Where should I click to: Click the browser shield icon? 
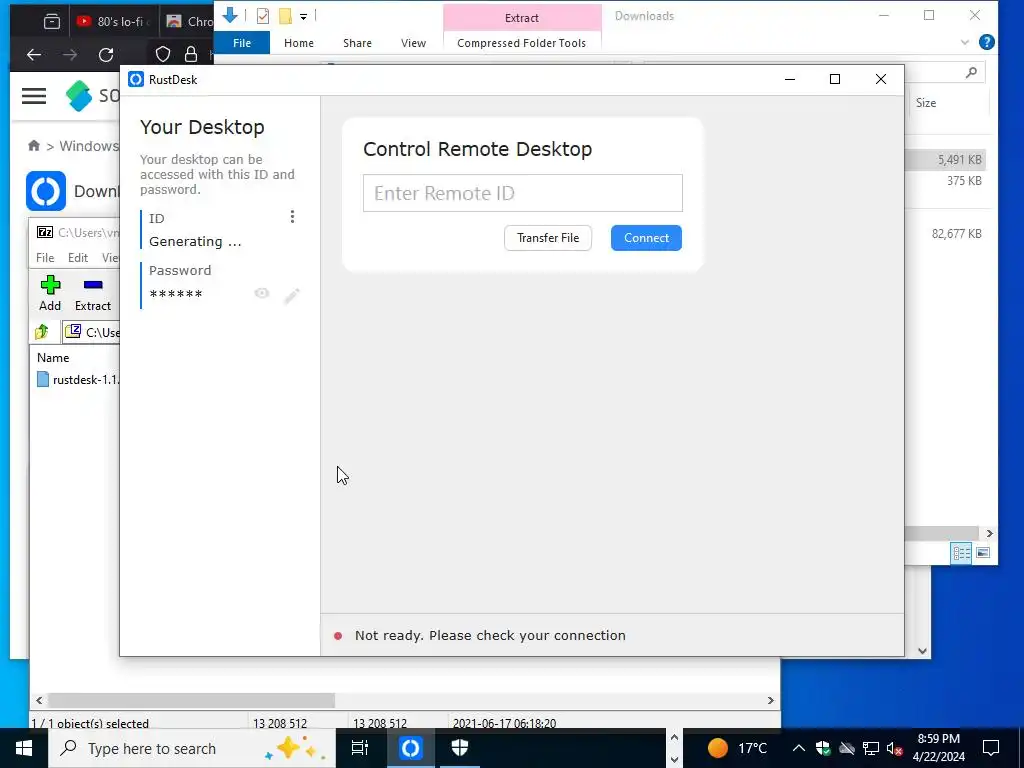click(x=163, y=54)
